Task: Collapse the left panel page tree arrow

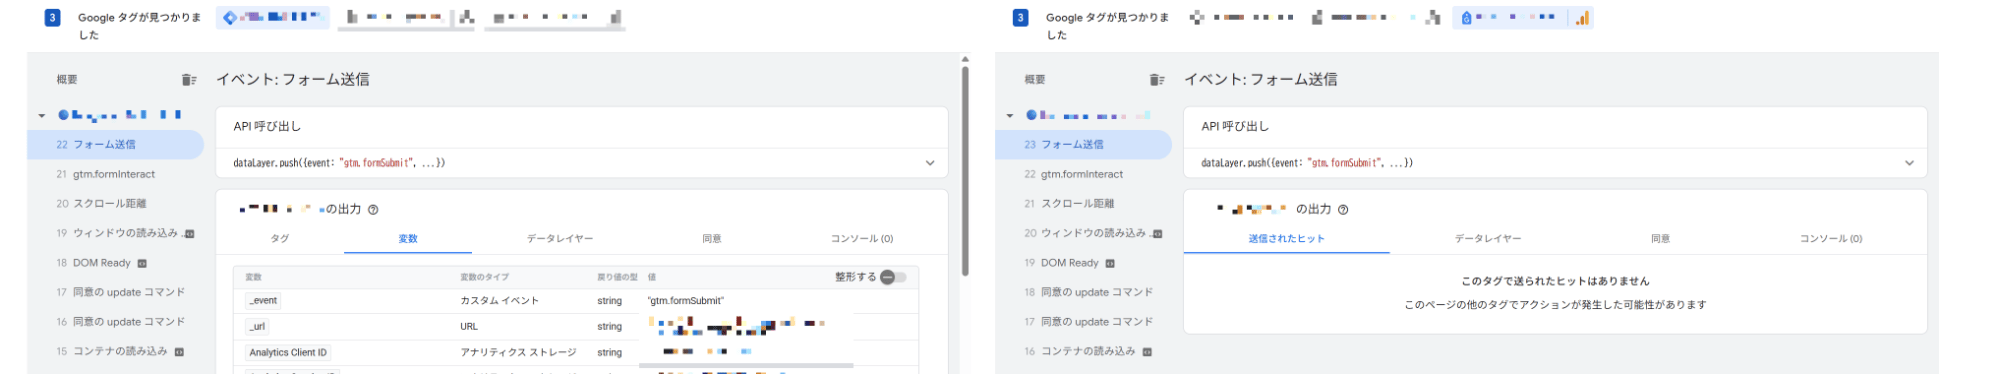Action: coord(42,116)
